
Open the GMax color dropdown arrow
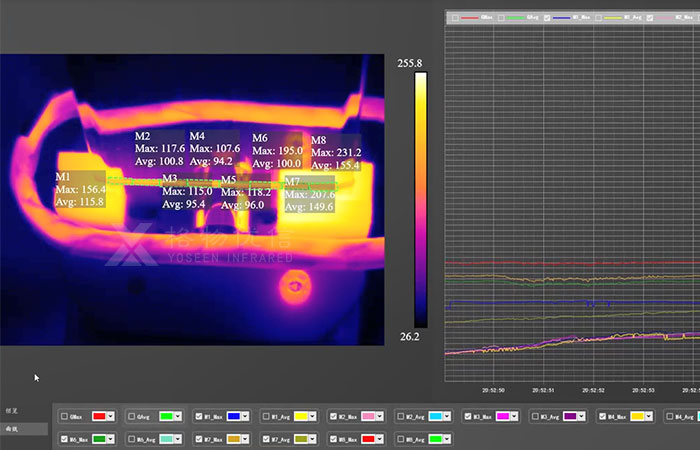112,416
